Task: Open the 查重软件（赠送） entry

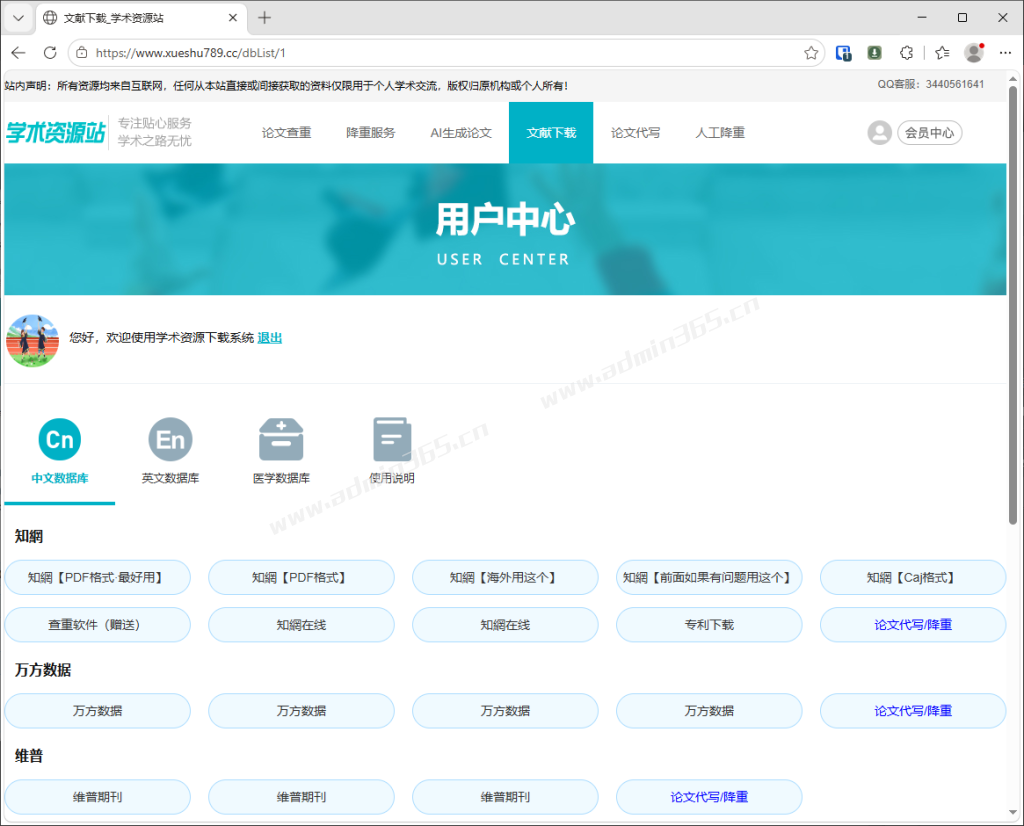Action: click(97, 625)
